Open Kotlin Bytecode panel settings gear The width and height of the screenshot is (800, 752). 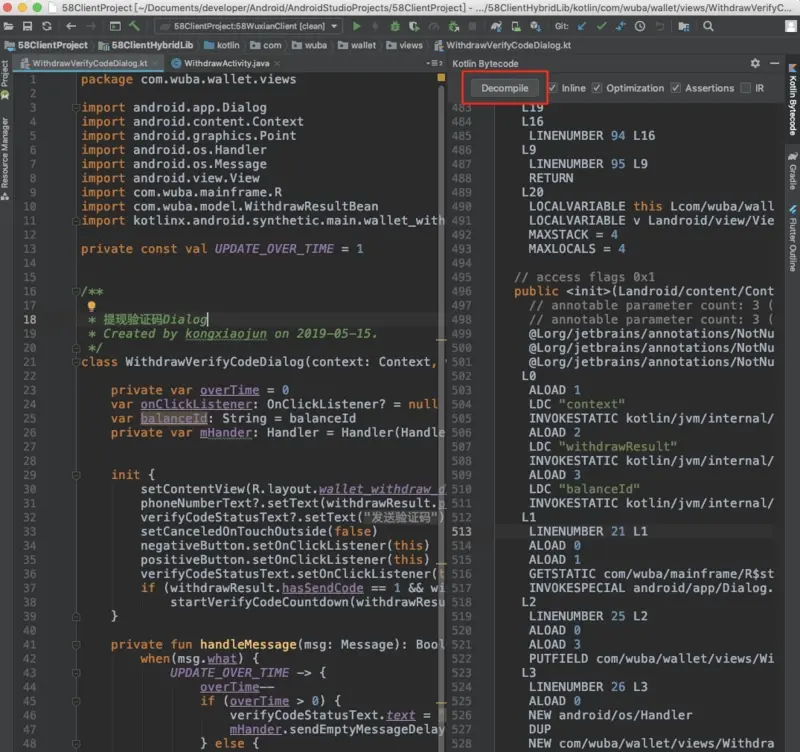coord(755,63)
